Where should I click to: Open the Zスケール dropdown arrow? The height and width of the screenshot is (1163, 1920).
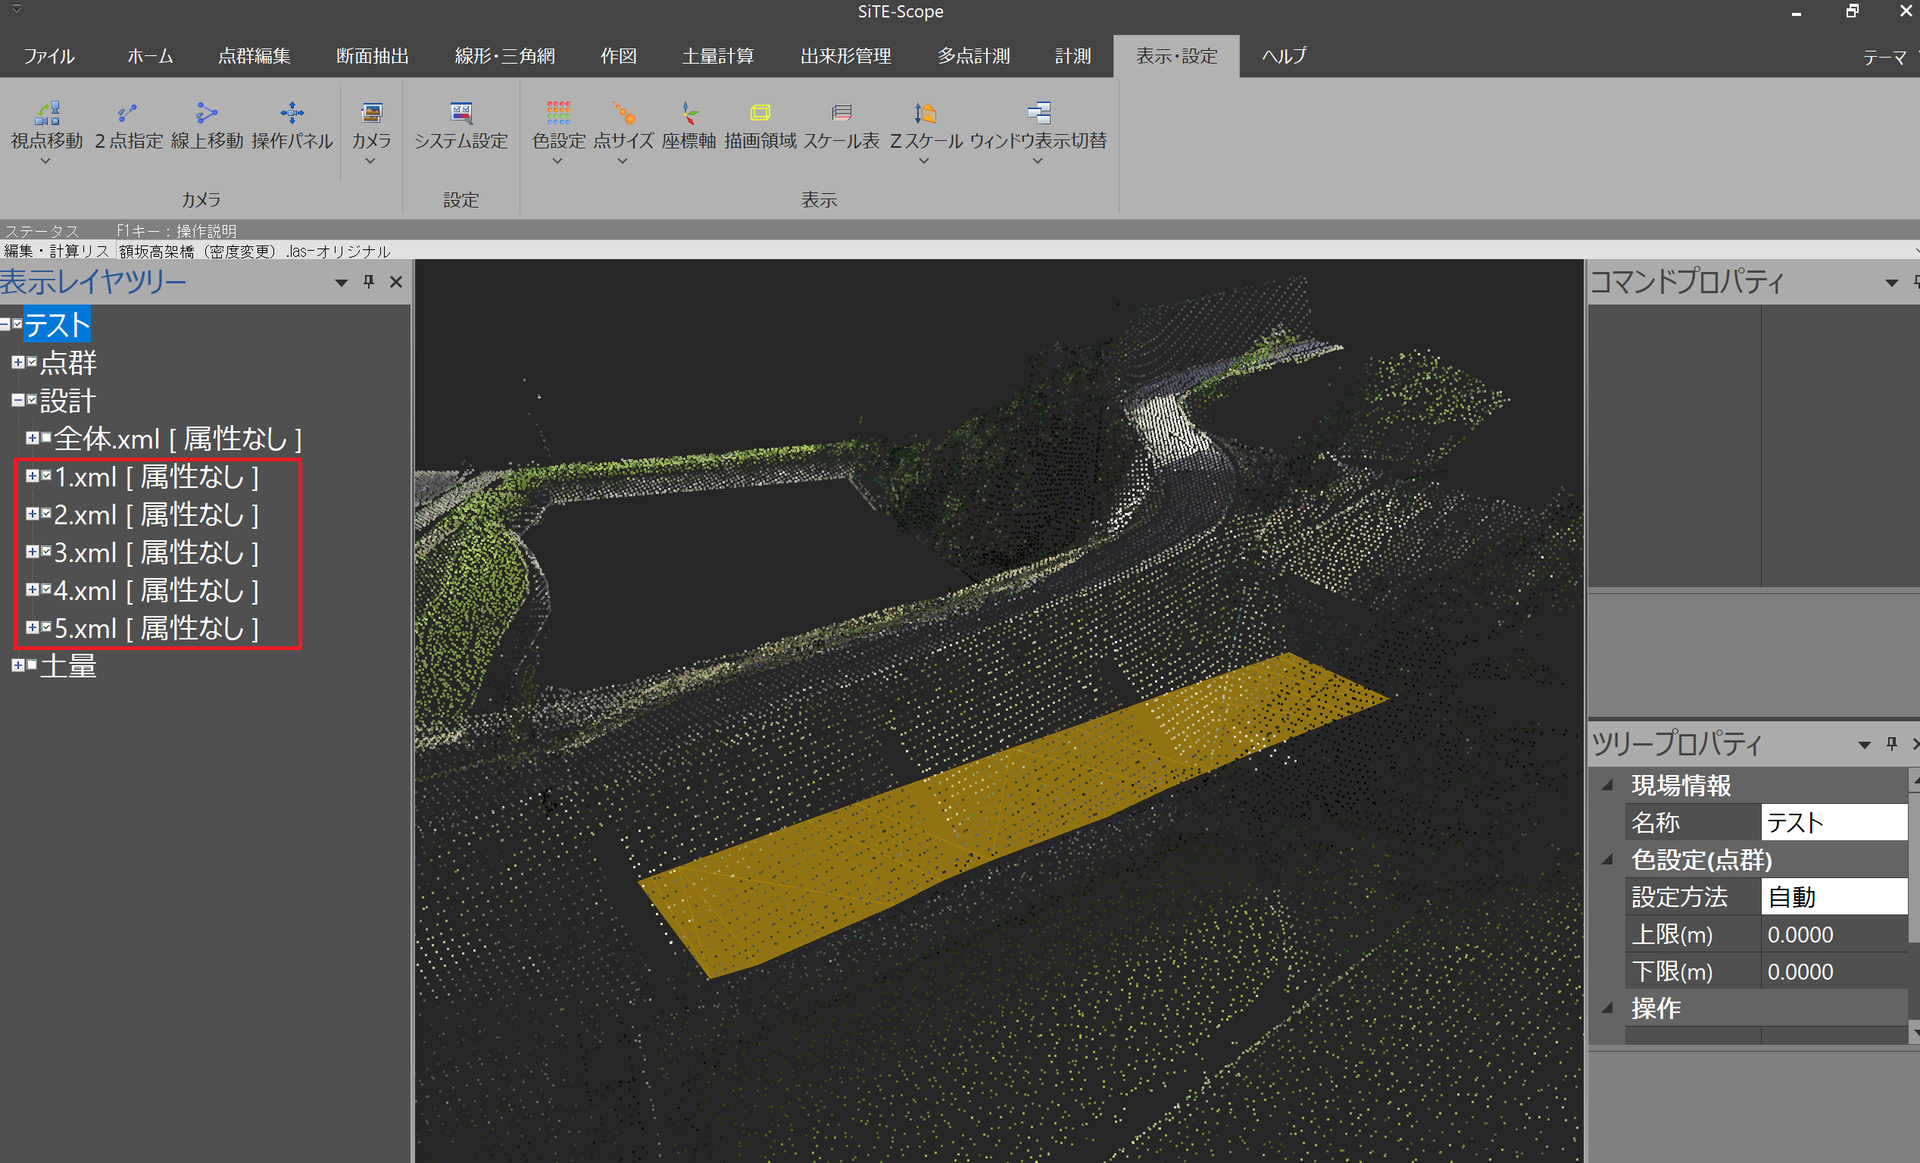pos(924,161)
